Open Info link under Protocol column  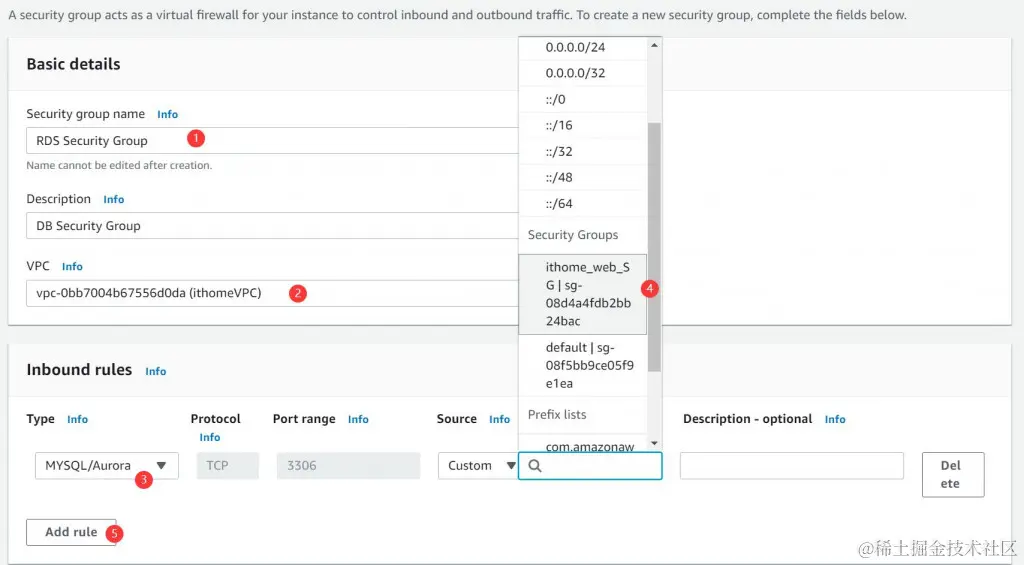point(210,438)
